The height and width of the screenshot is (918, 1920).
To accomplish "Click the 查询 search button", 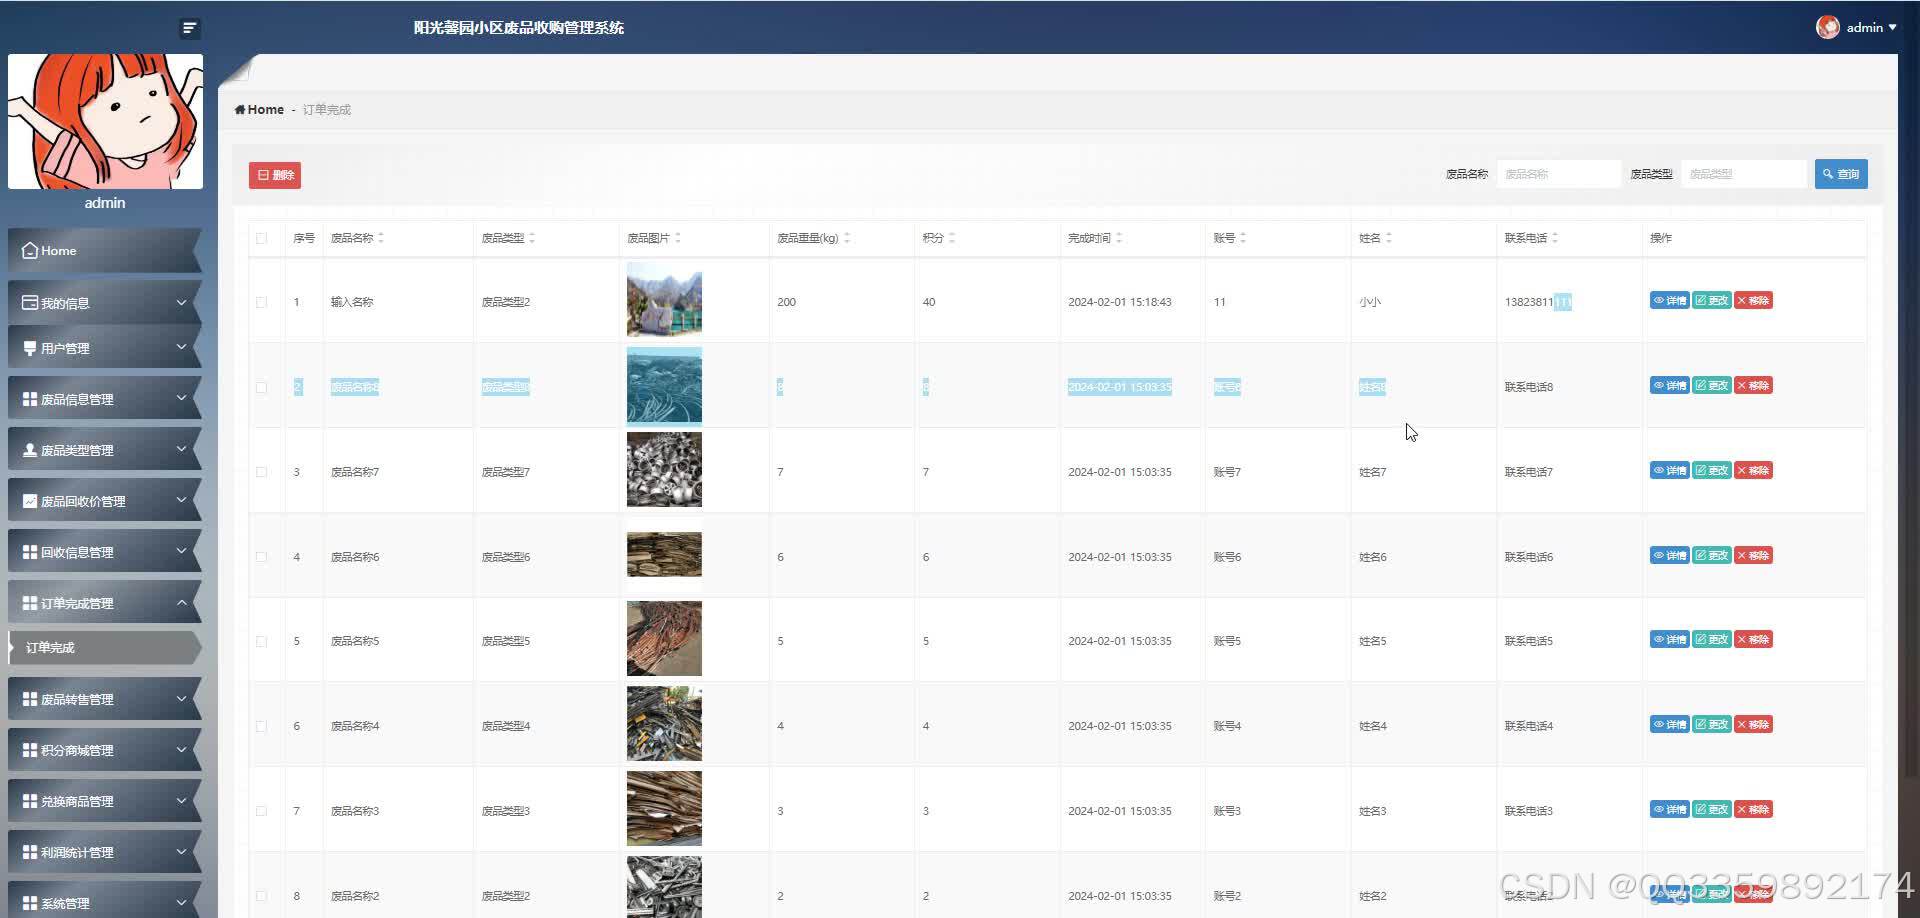I will 1841,174.
